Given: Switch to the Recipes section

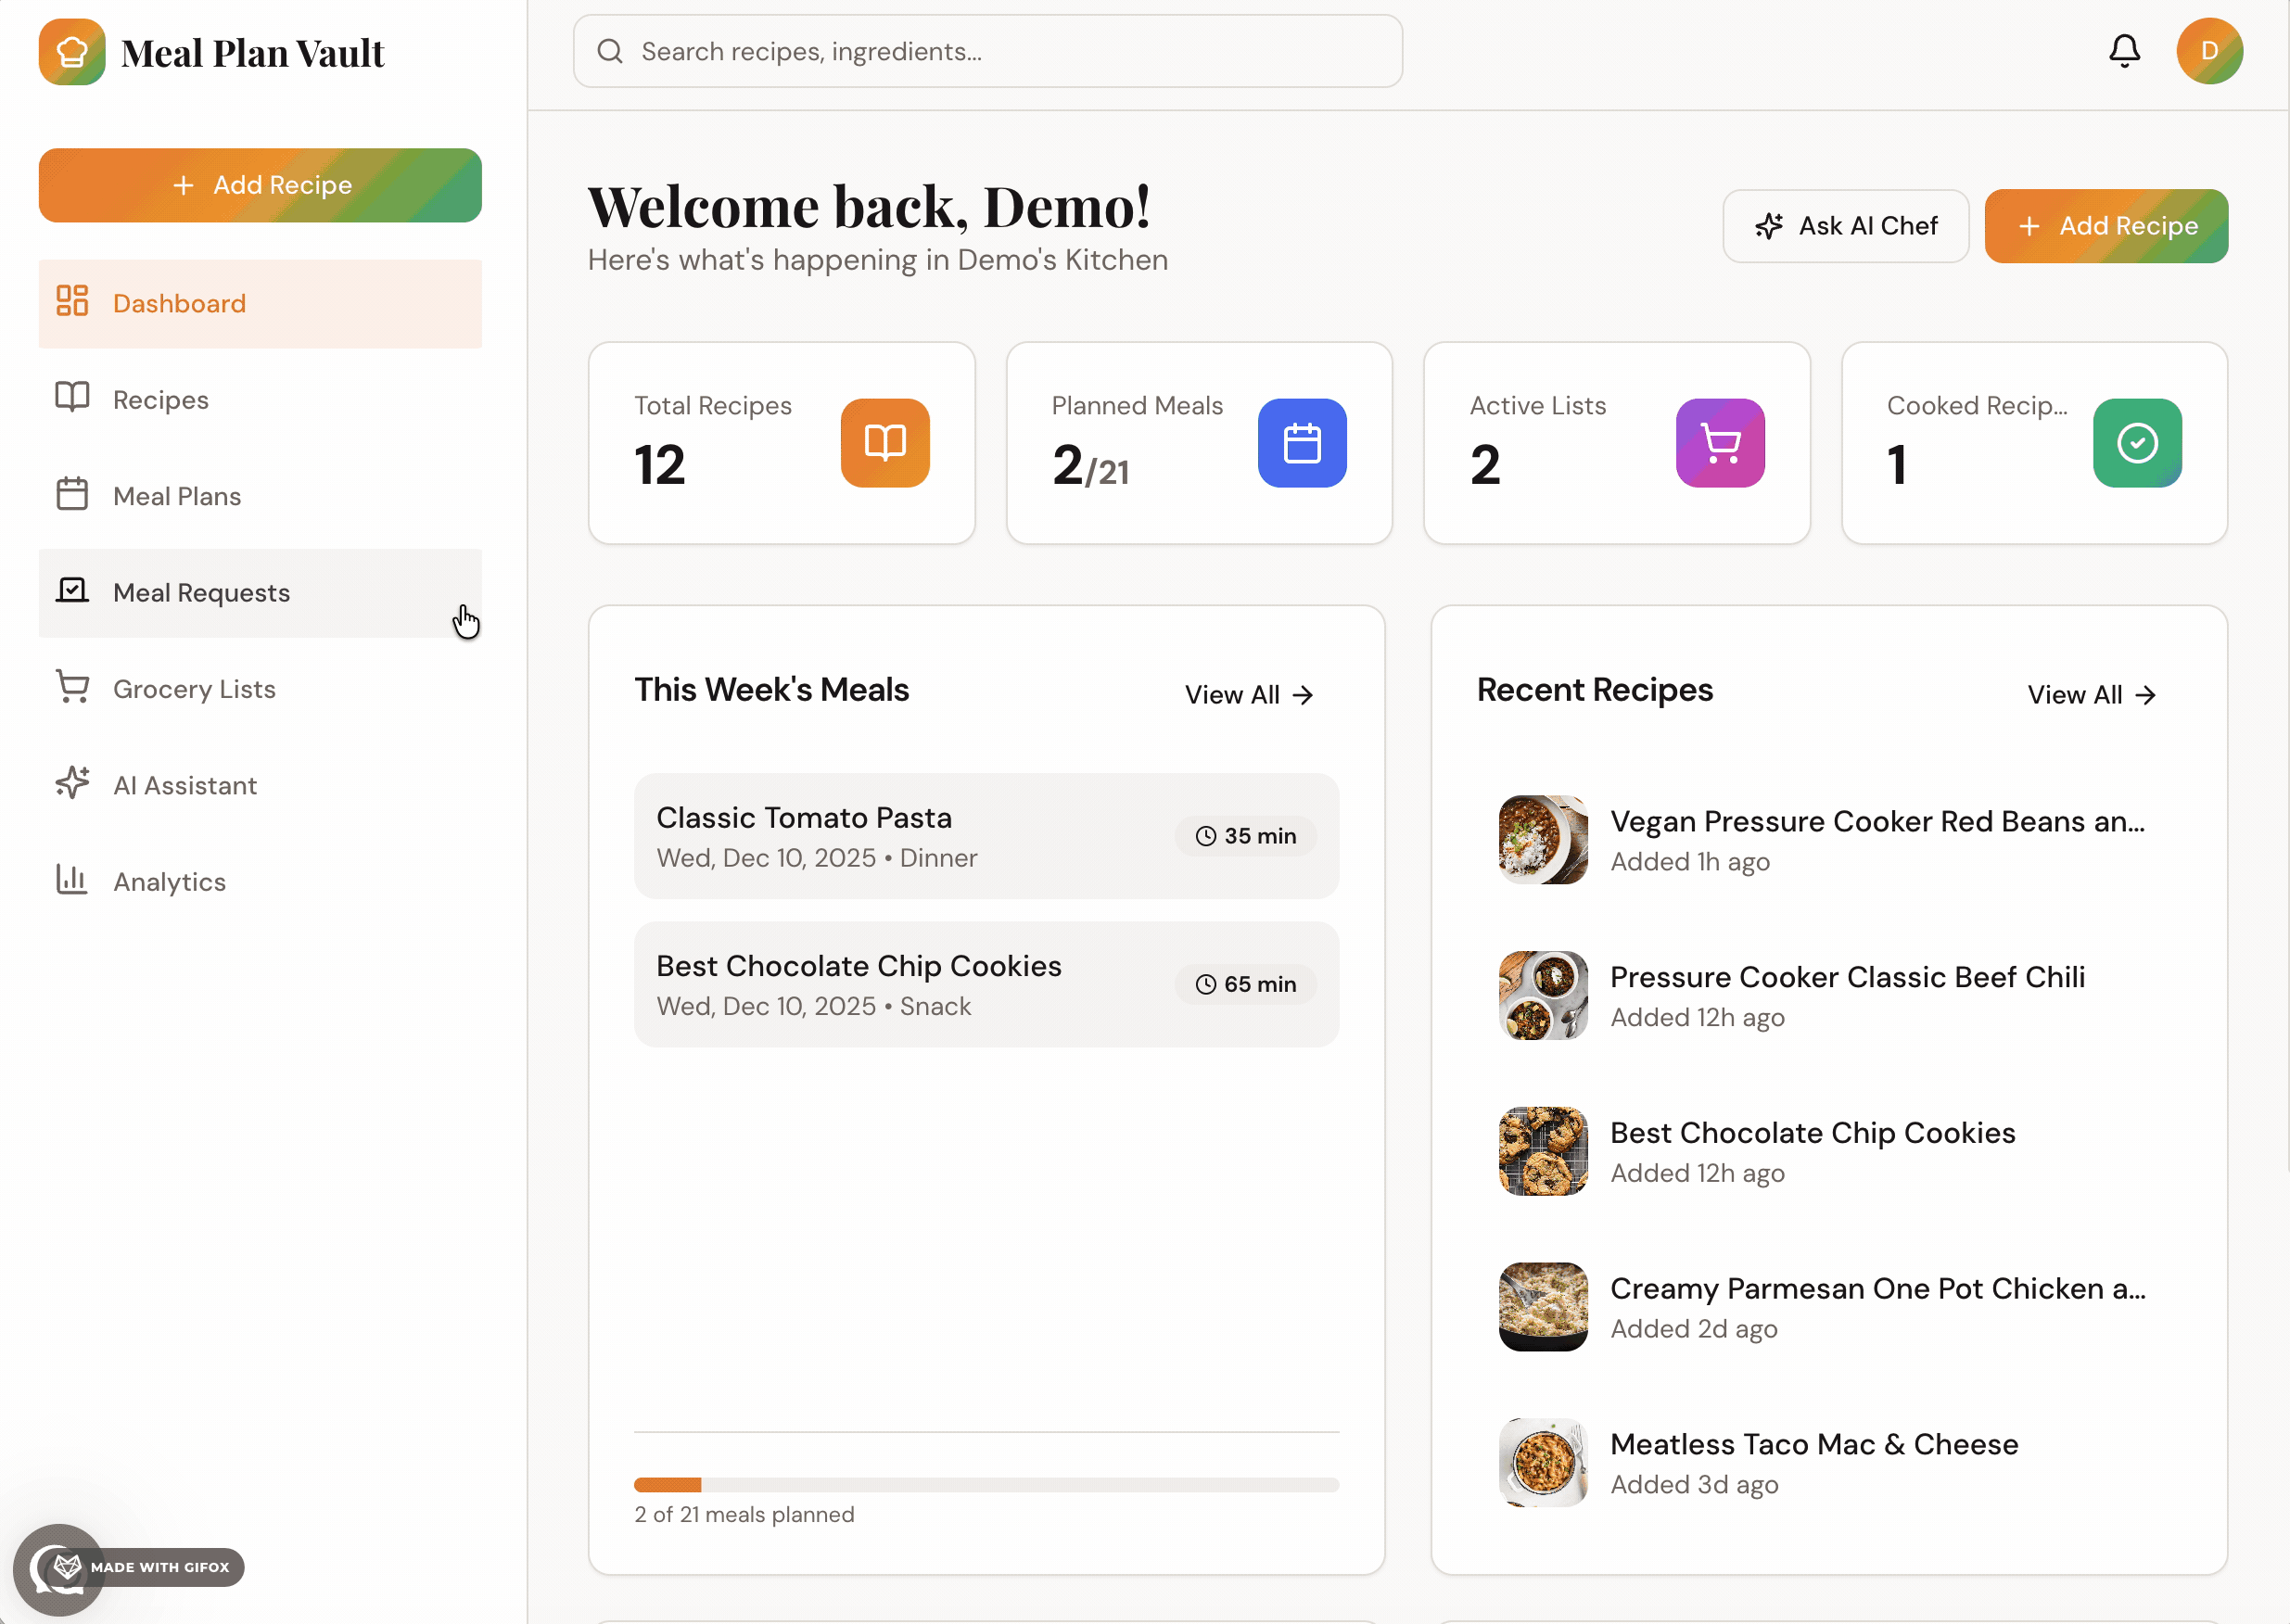Looking at the screenshot, I should pos(260,400).
